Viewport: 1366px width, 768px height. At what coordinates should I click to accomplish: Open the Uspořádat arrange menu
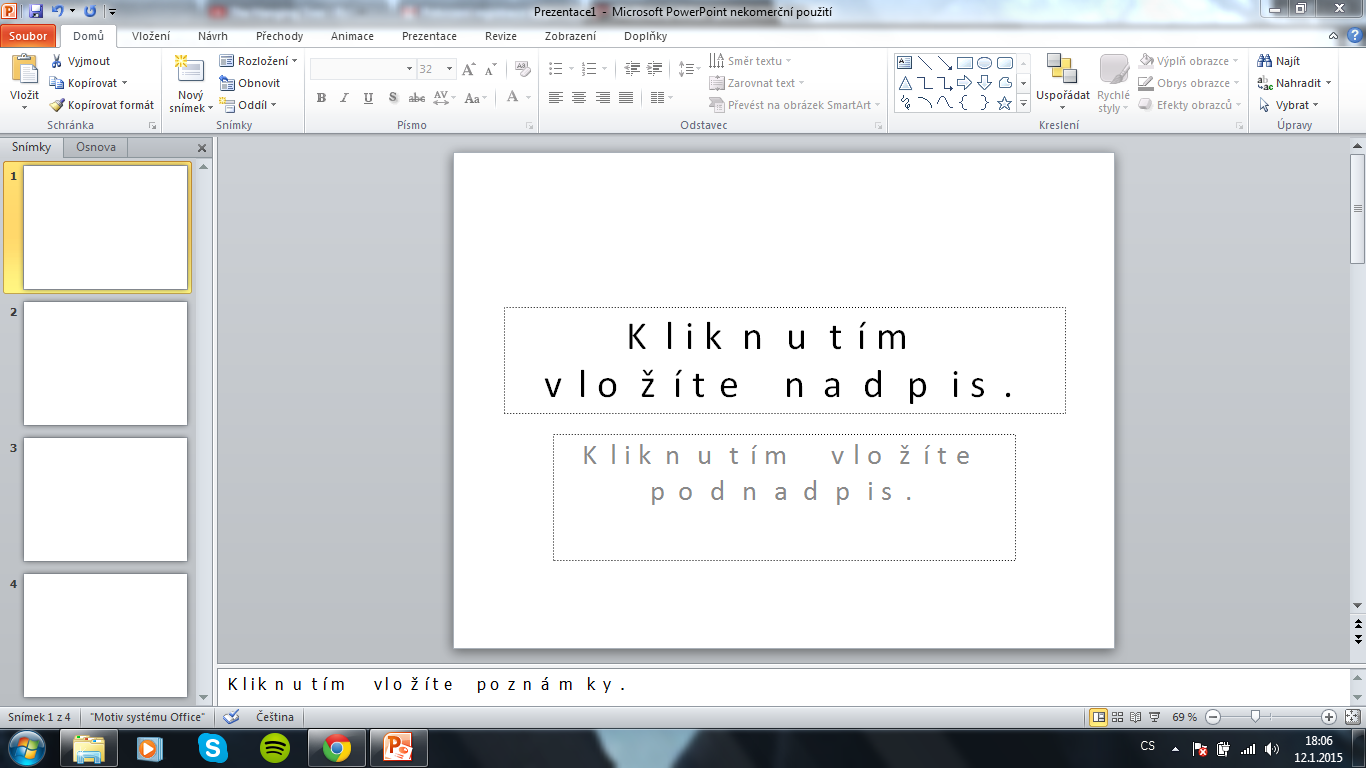pyautogui.click(x=1063, y=83)
